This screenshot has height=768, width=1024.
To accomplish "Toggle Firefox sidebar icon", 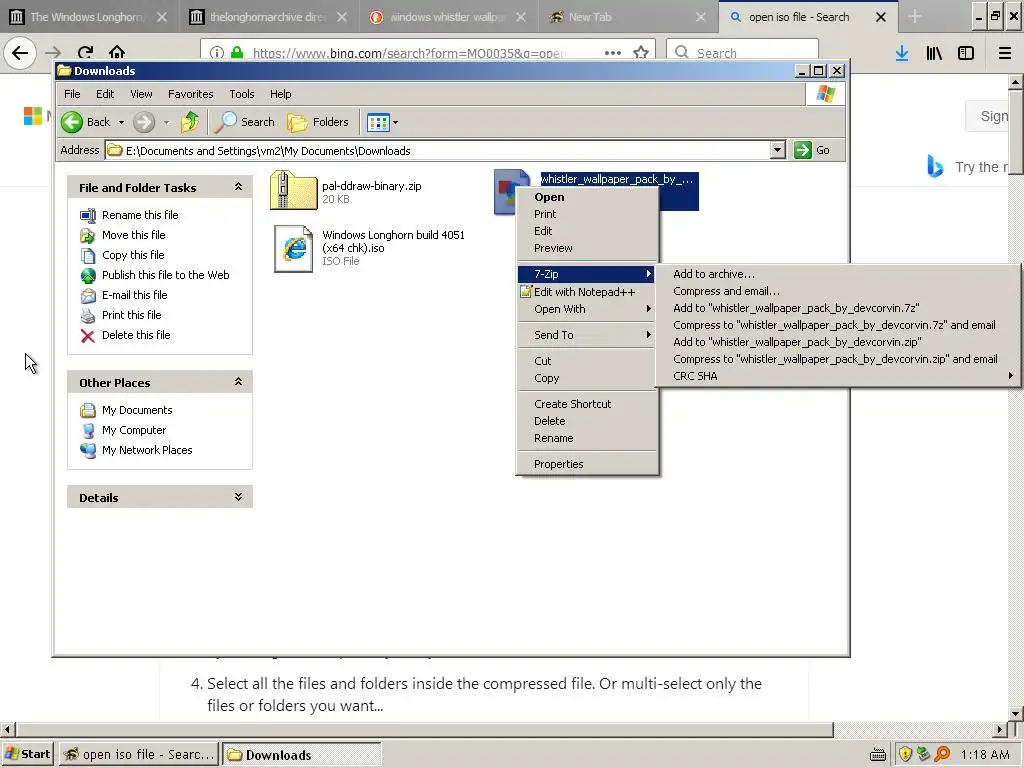I will (x=966, y=53).
